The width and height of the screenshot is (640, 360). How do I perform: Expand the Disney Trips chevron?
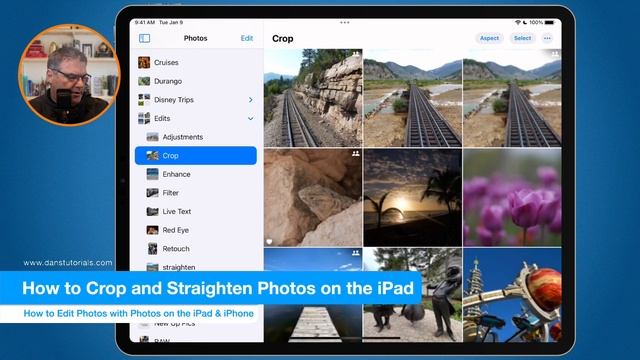tap(251, 100)
